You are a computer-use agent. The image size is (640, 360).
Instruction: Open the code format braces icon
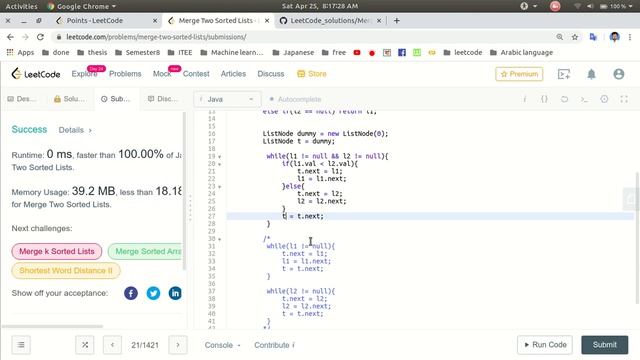click(544, 99)
